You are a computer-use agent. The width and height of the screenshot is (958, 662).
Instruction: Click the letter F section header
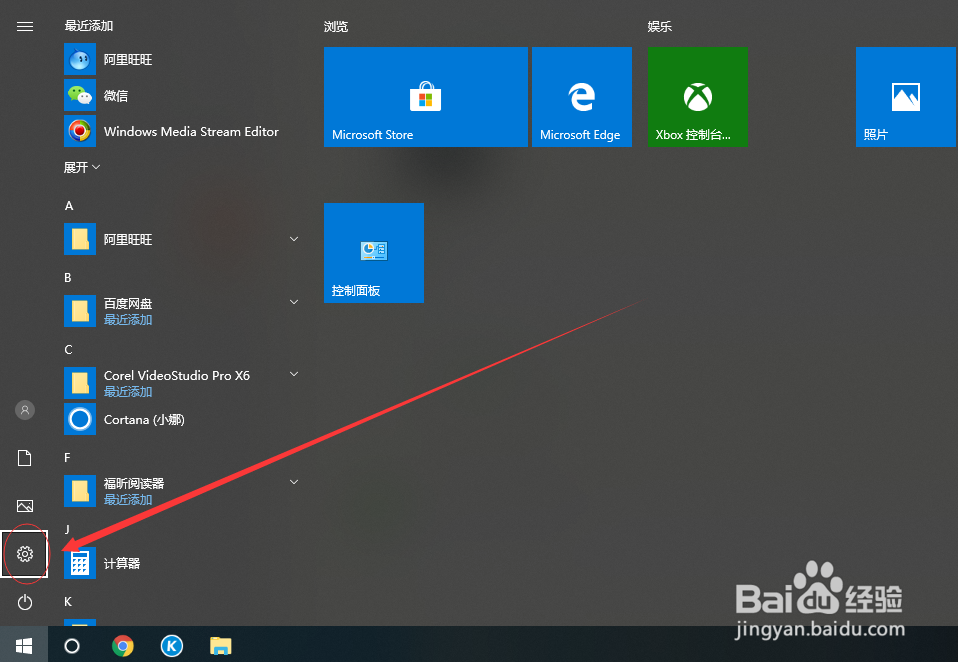(67, 457)
